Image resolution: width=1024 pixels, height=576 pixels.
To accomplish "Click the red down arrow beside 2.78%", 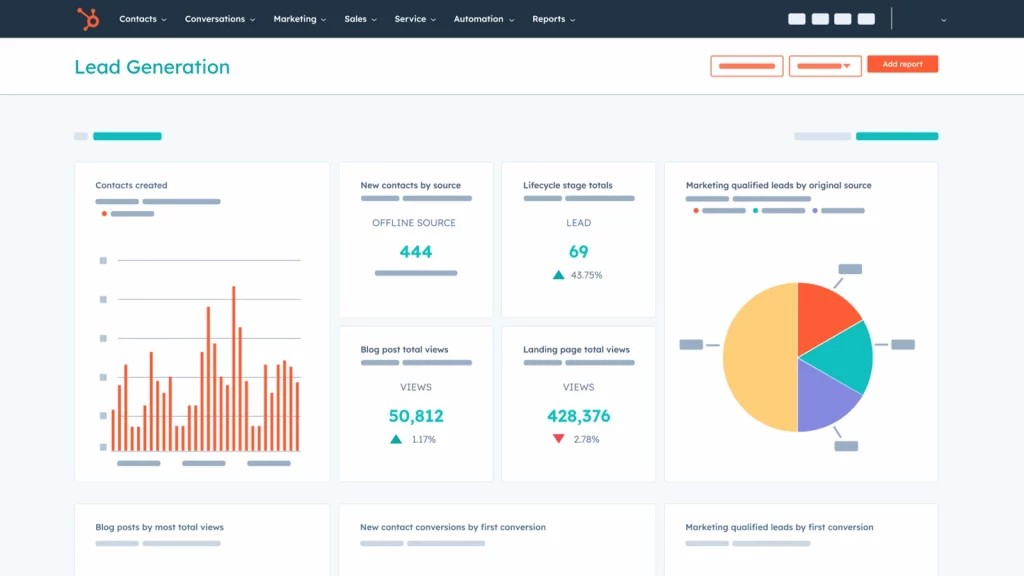I will (558, 439).
